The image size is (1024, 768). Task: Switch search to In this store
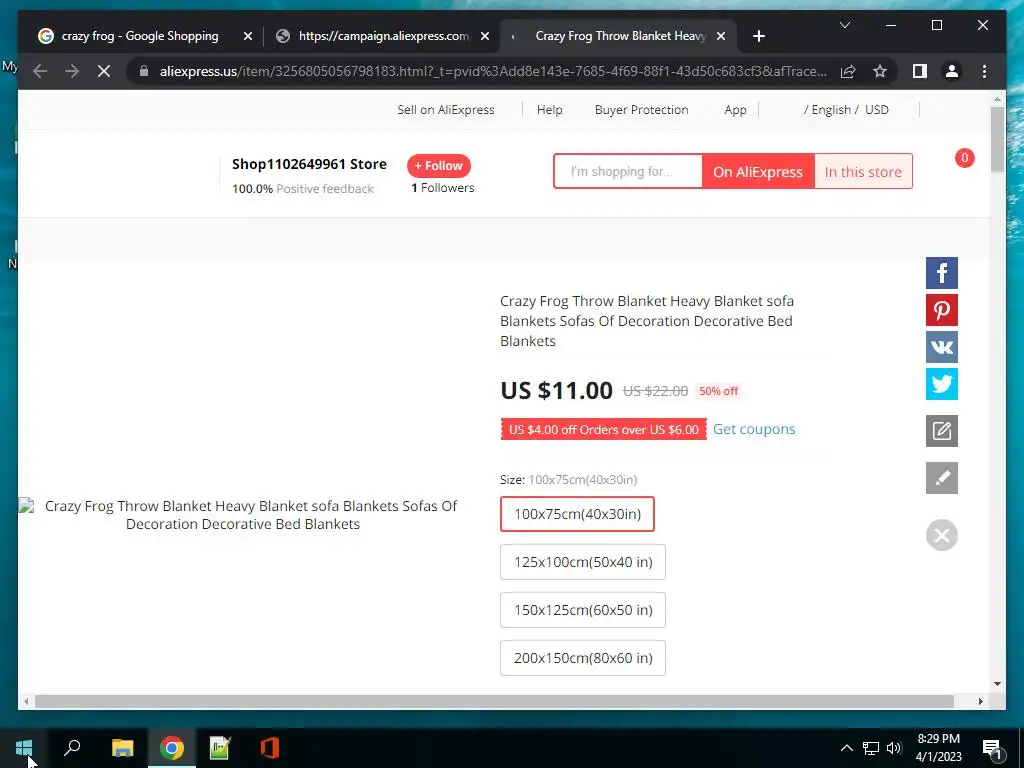pyautogui.click(x=863, y=172)
